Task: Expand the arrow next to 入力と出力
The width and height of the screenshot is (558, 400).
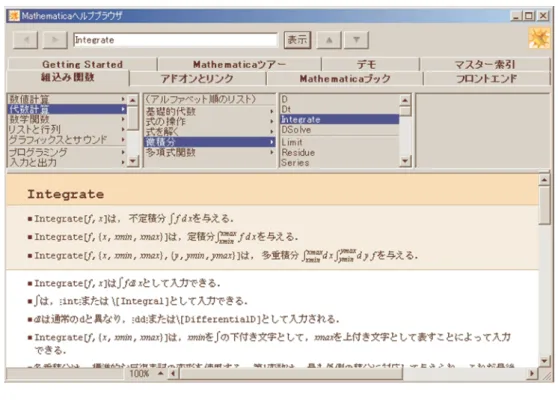Action: click(123, 162)
